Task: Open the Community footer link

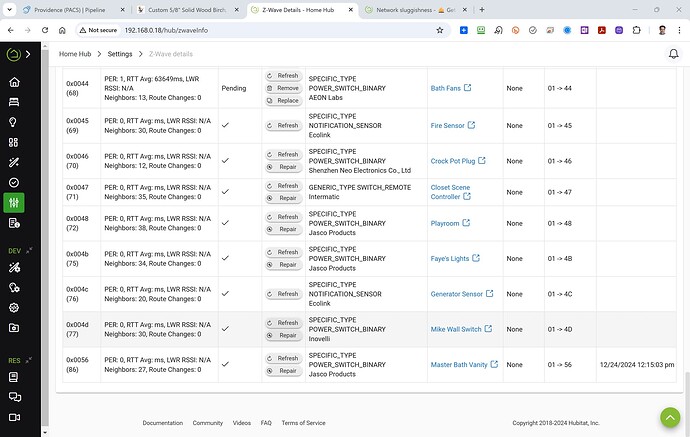Action: pyautogui.click(x=208, y=422)
